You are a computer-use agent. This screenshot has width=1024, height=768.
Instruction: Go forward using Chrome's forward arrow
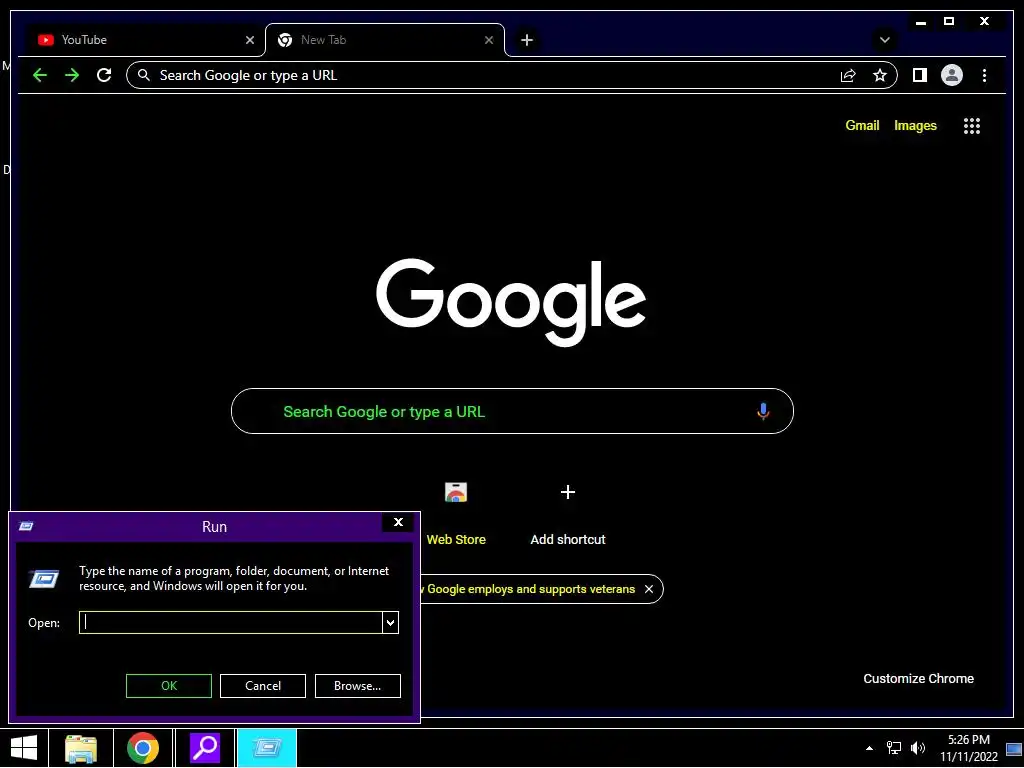pos(72,75)
